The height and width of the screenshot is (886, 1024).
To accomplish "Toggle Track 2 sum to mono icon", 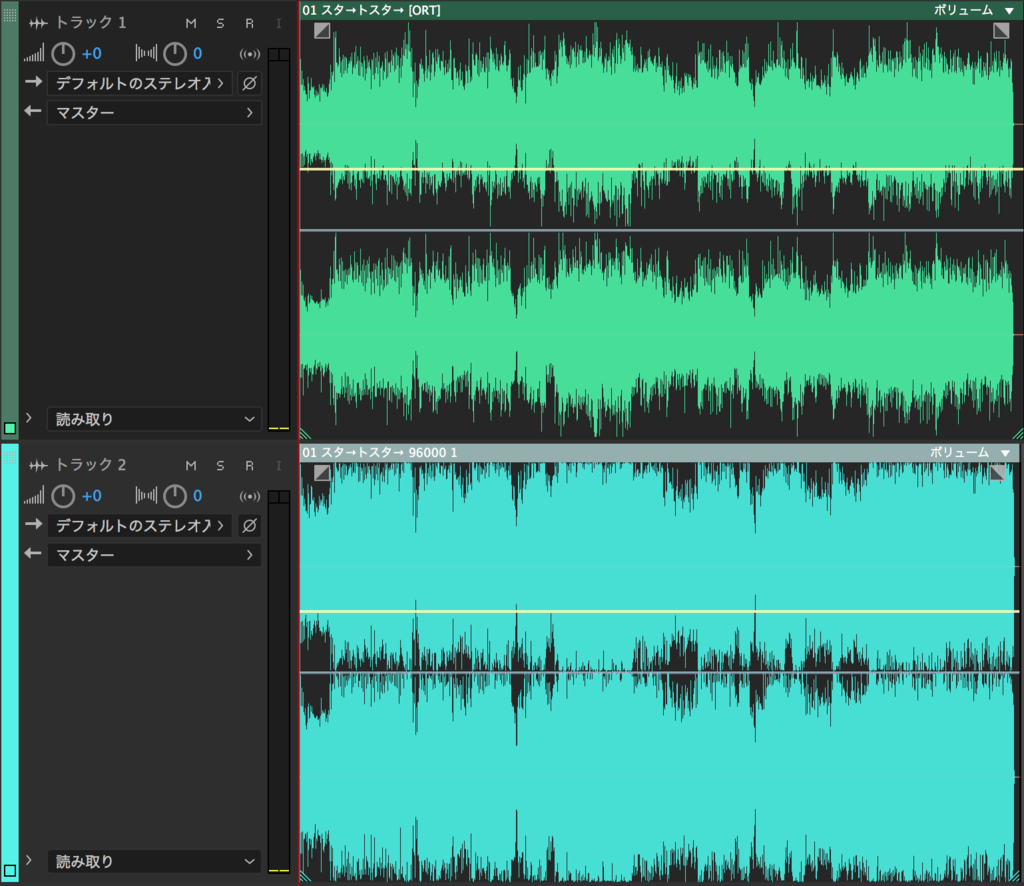I will point(249,497).
